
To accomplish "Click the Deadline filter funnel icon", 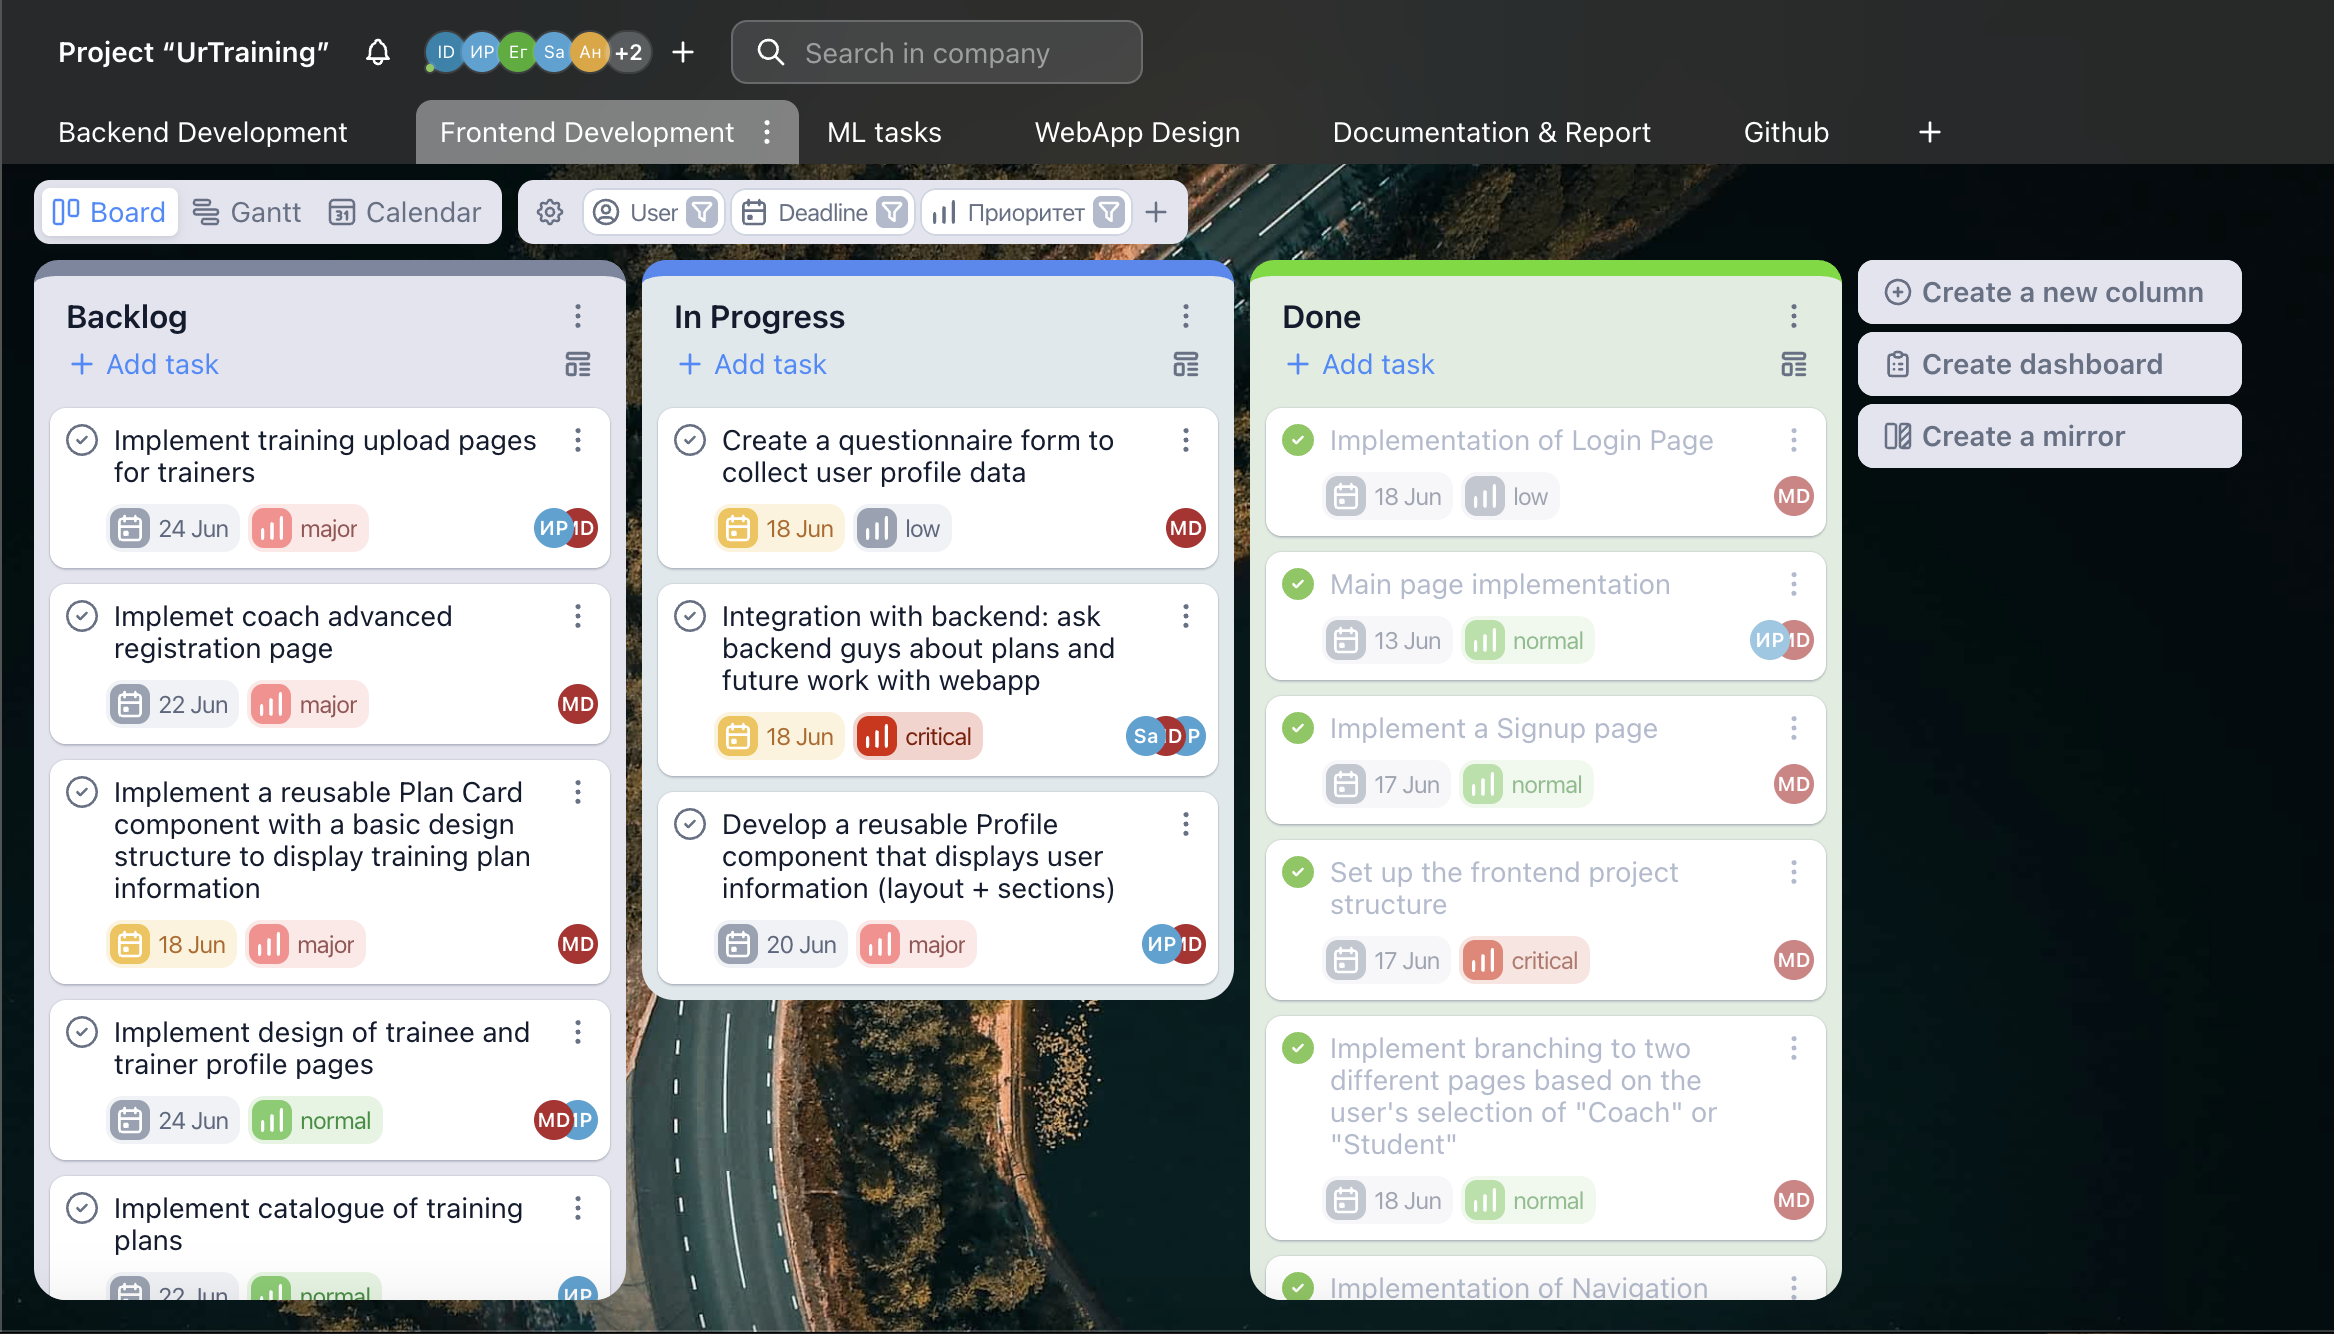I will tap(891, 212).
